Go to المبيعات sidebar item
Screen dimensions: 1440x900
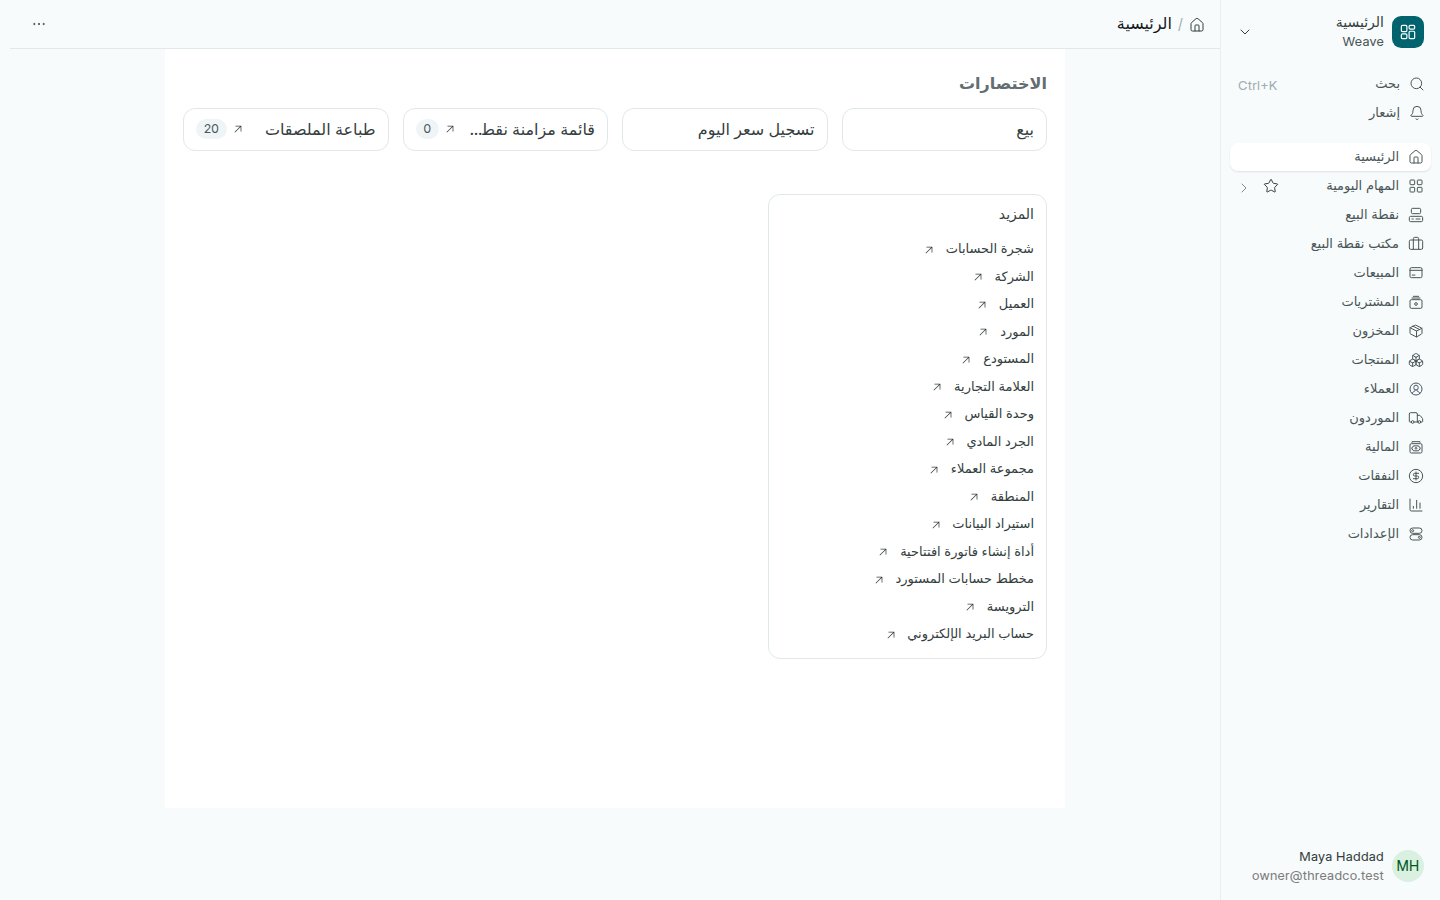1330,273
